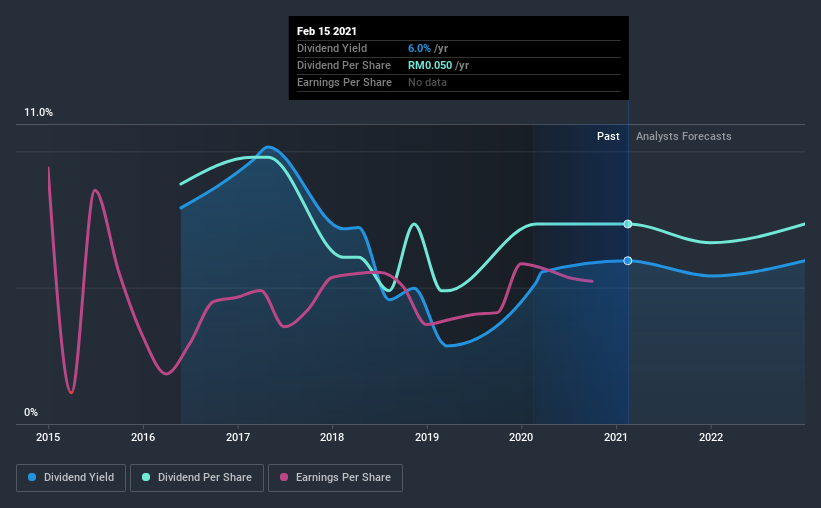Click the No data earnings value

[427, 82]
